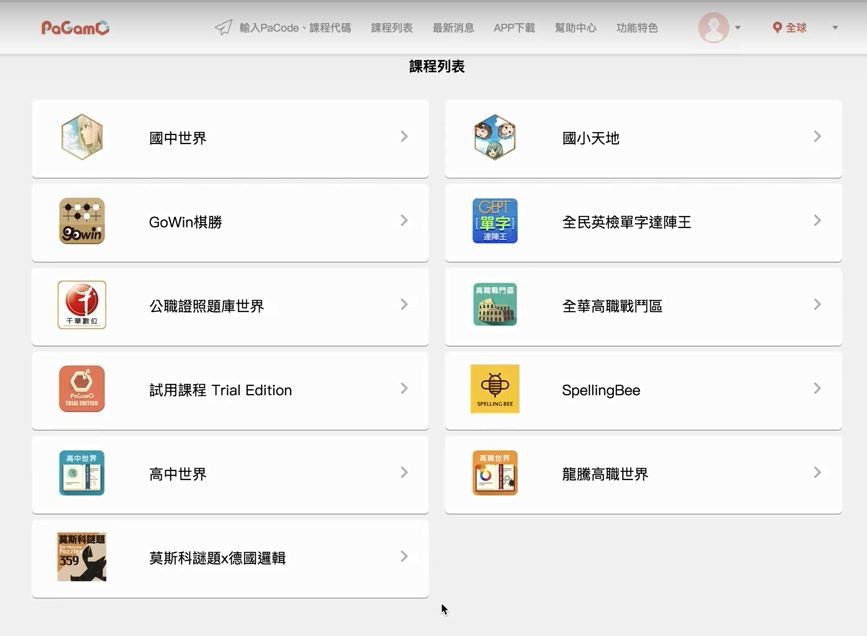
Task: Click the 國中世界 hexagon course icon
Action: coord(82,137)
